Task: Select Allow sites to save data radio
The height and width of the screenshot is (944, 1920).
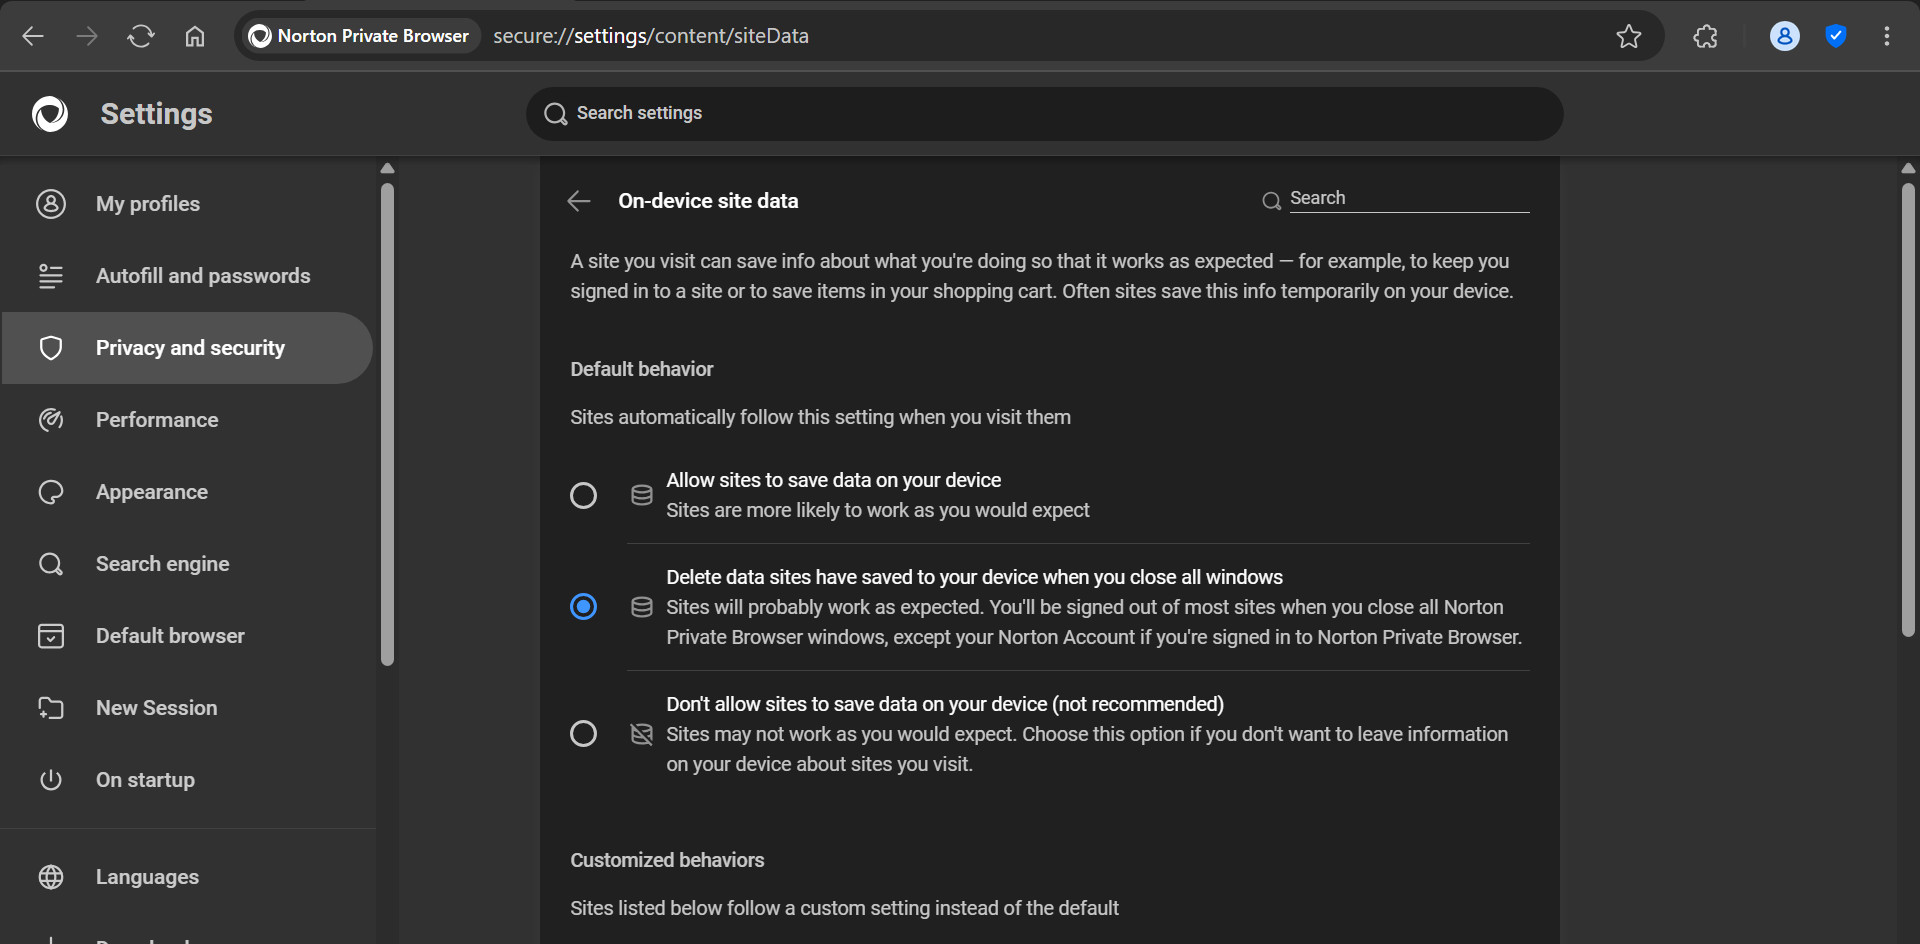Action: pyautogui.click(x=583, y=496)
